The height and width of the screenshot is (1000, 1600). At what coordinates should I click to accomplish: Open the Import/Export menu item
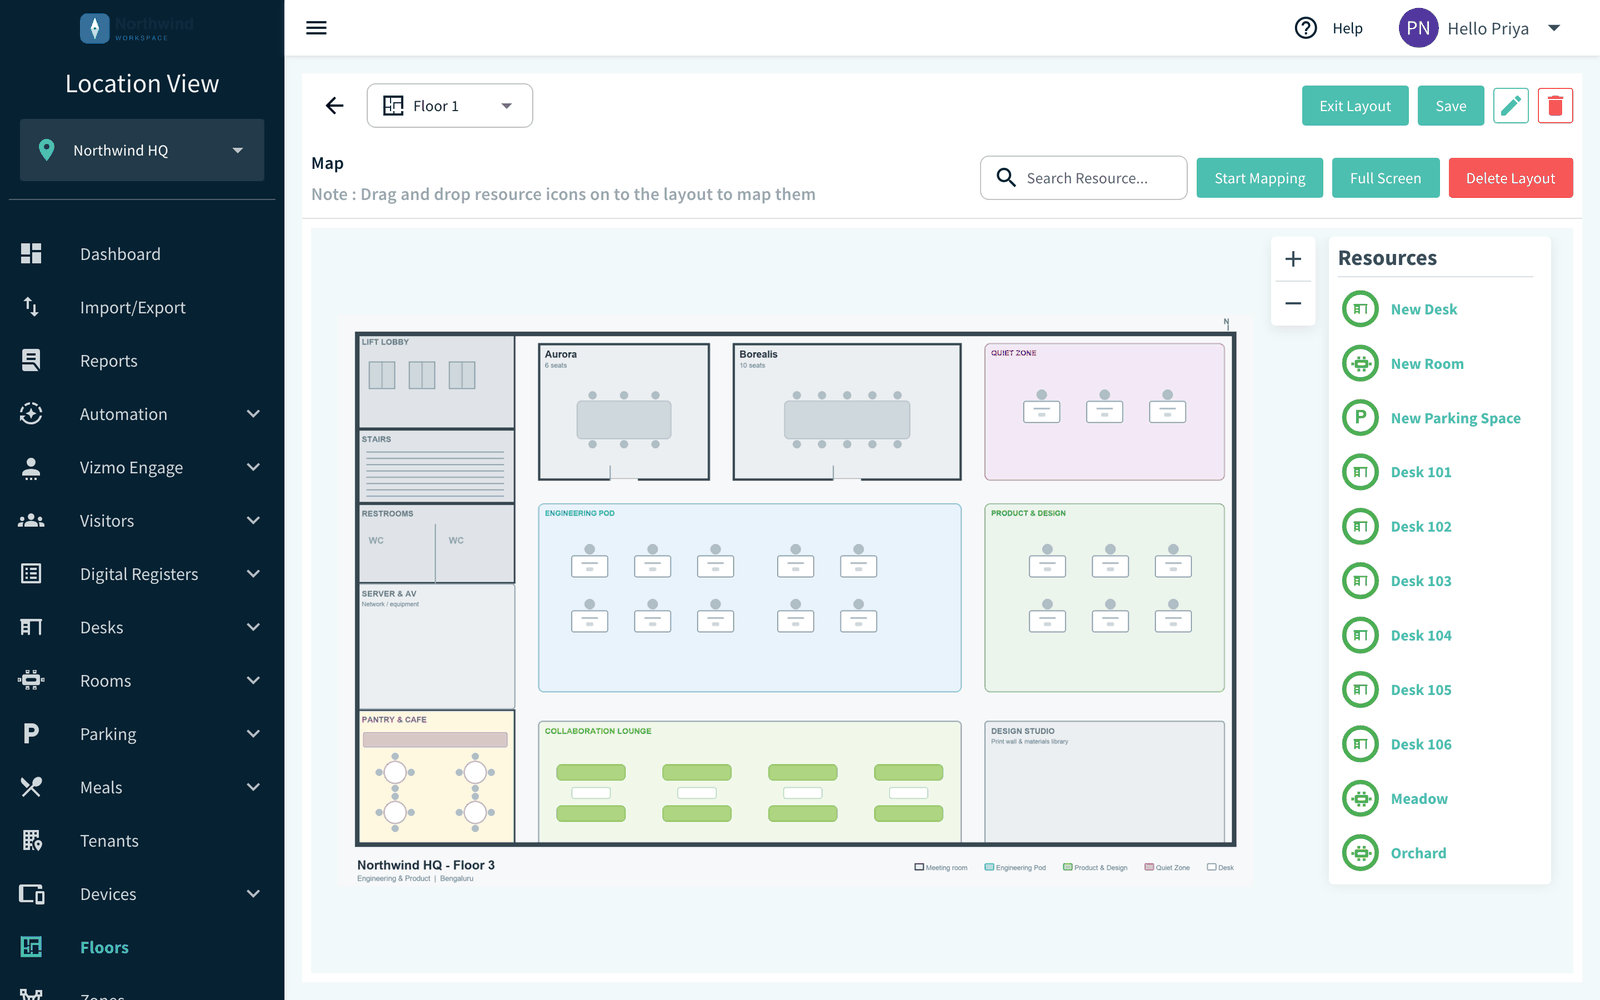(x=133, y=307)
